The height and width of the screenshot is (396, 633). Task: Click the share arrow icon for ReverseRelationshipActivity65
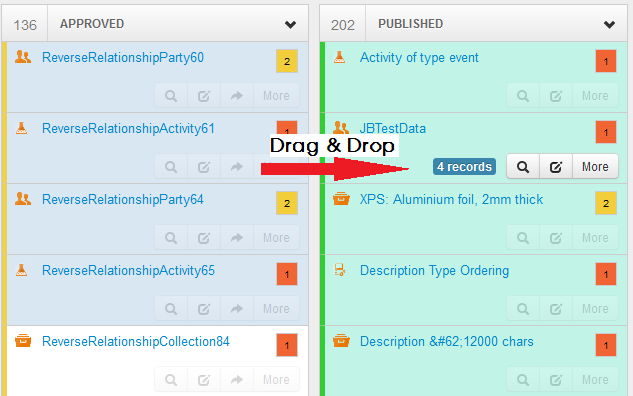(237, 309)
